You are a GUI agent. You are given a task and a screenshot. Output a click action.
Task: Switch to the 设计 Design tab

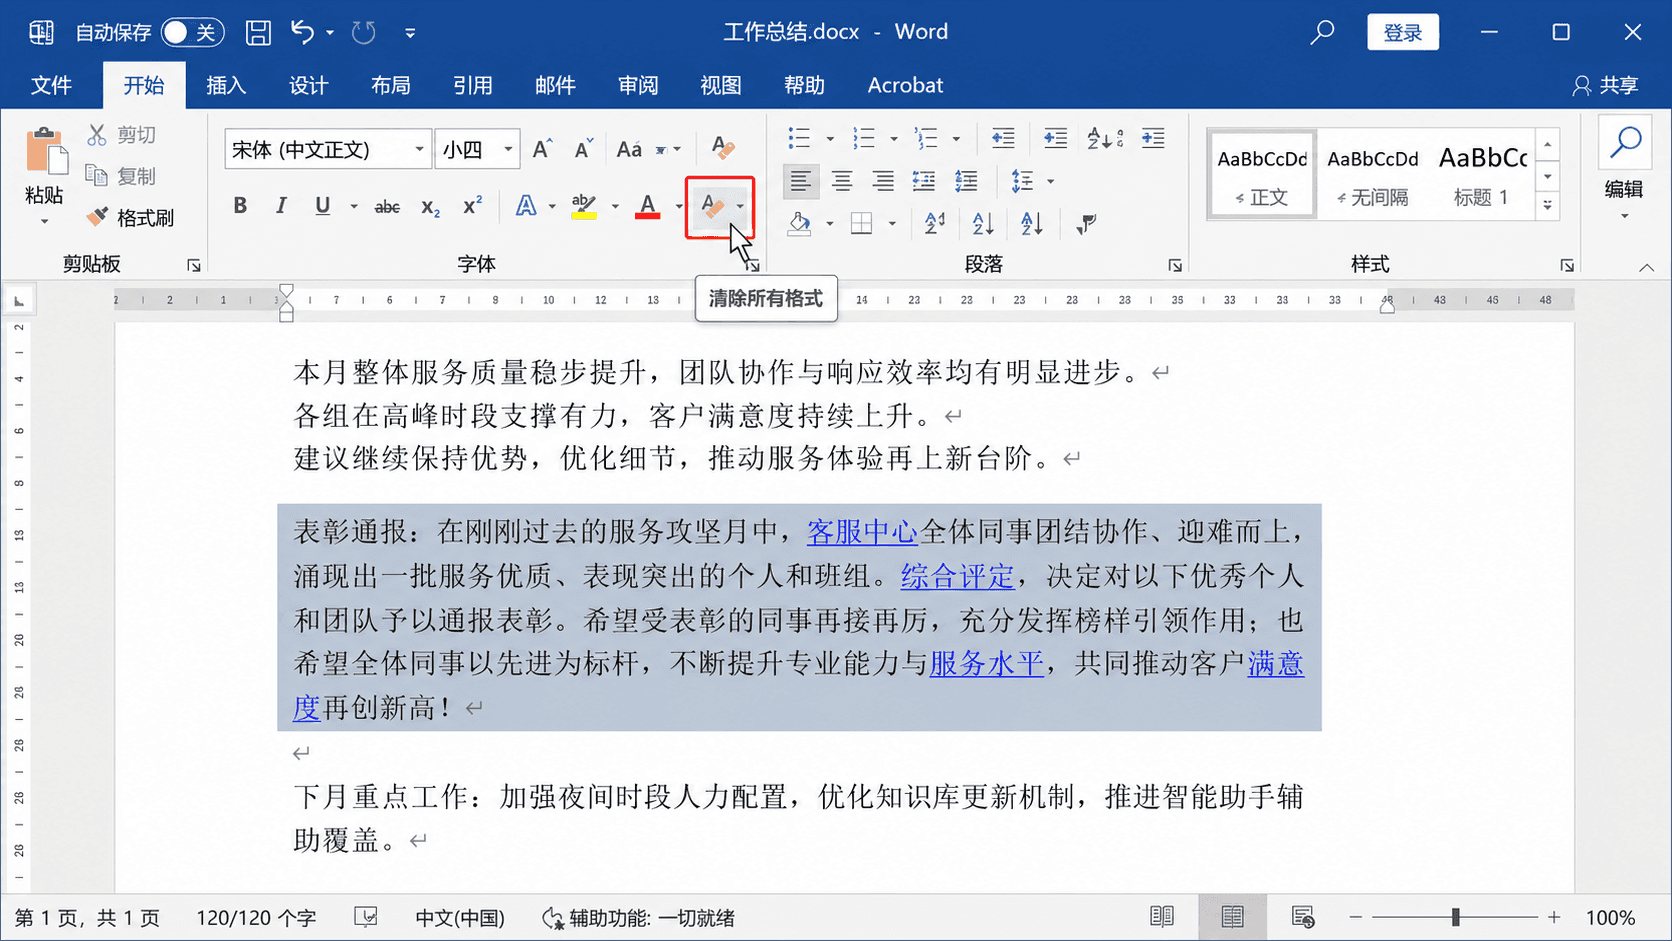(x=308, y=85)
